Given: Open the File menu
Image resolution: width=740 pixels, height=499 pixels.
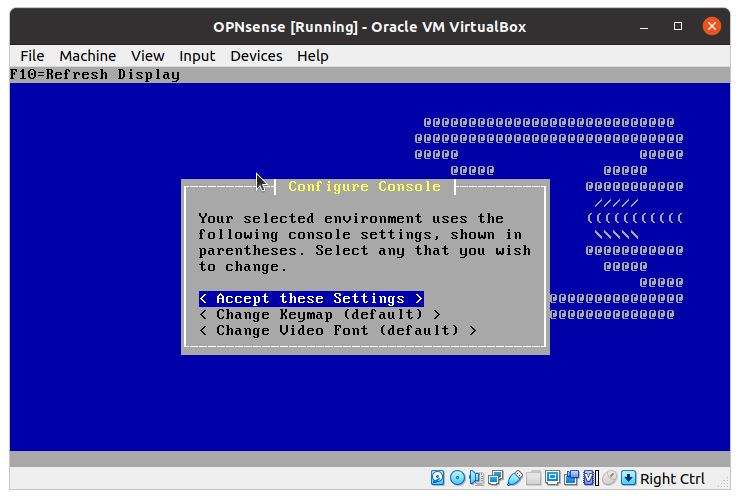Looking at the screenshot, I should point(32,56).
